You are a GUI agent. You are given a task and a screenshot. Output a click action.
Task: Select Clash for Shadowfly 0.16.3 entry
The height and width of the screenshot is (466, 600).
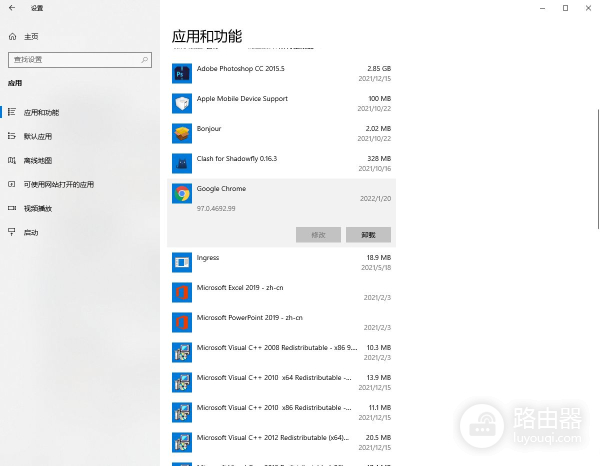tap(281, 163)
